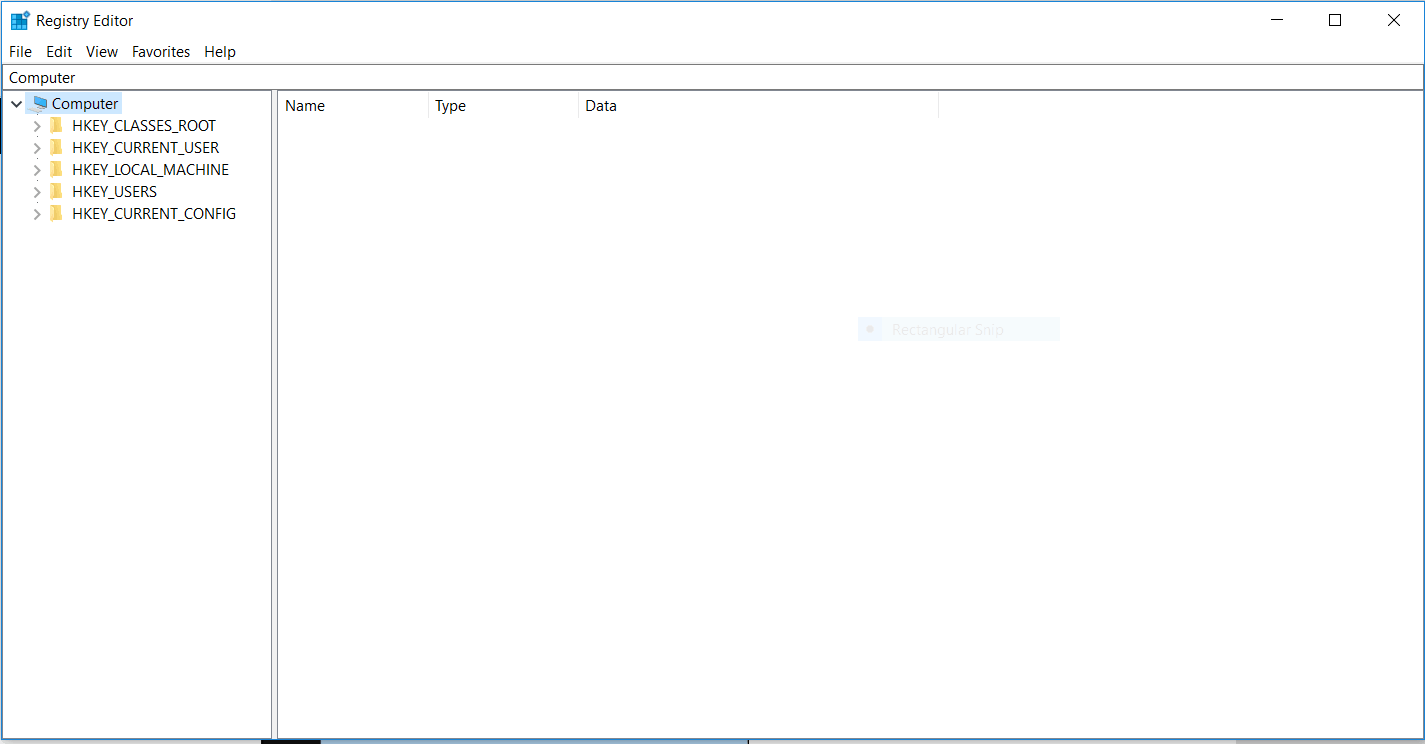Sort by the Type column header
The image size is (1425, 744).
tap(504, 105)
